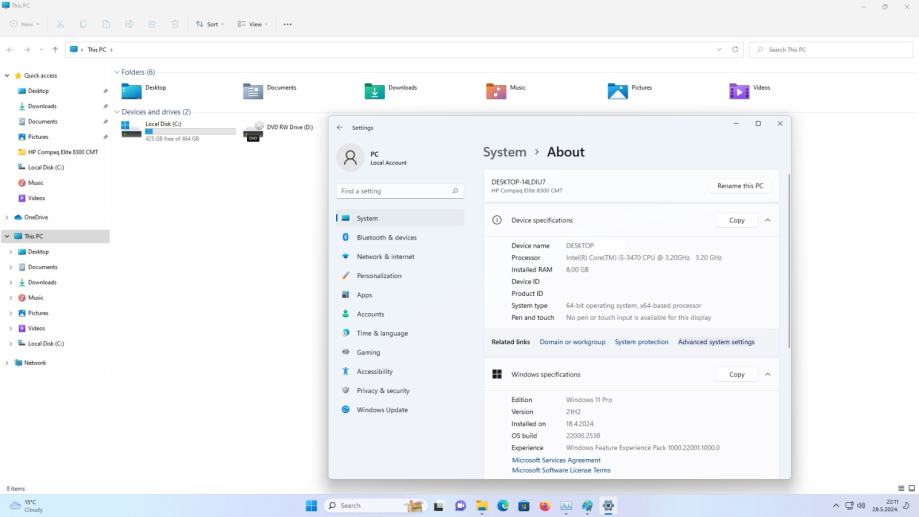Show hidden icons in the system tray
919x517 pixels.
pyautogui.click(x=835, y=506)
